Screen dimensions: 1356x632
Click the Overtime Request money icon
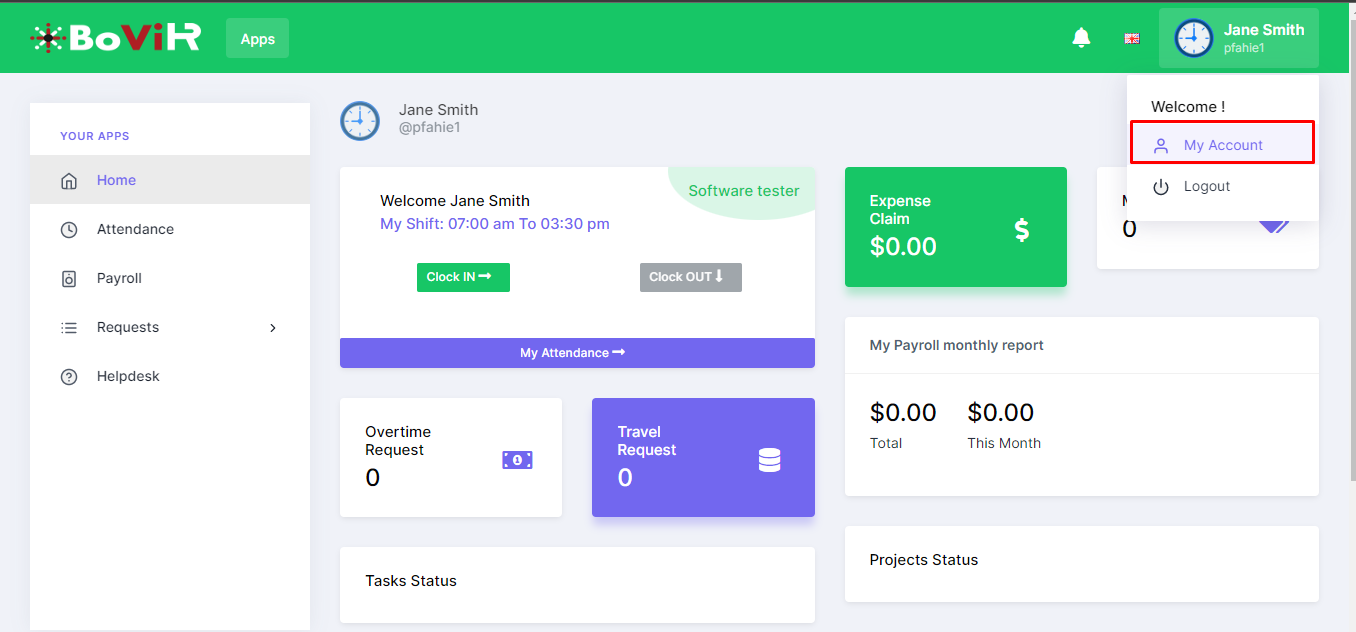tap(517, 460)
